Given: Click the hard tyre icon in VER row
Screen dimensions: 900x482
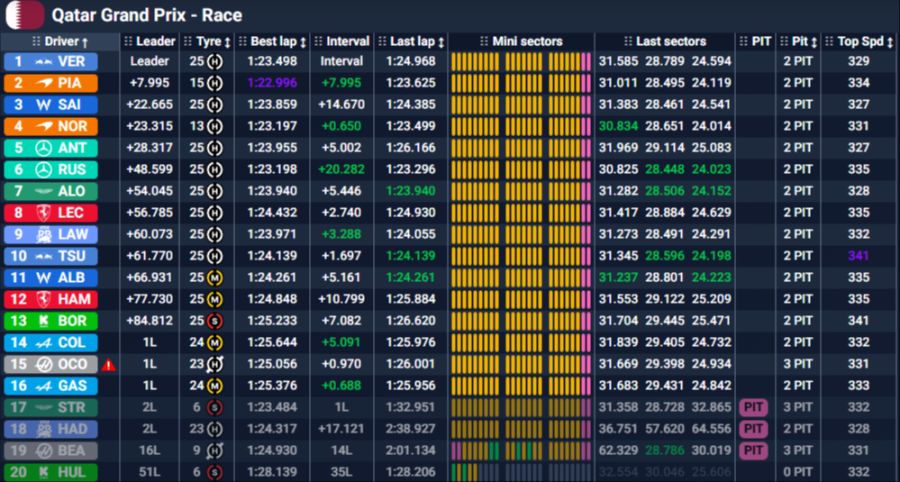Looking at the screenshot, I should [x=215, y=61].
